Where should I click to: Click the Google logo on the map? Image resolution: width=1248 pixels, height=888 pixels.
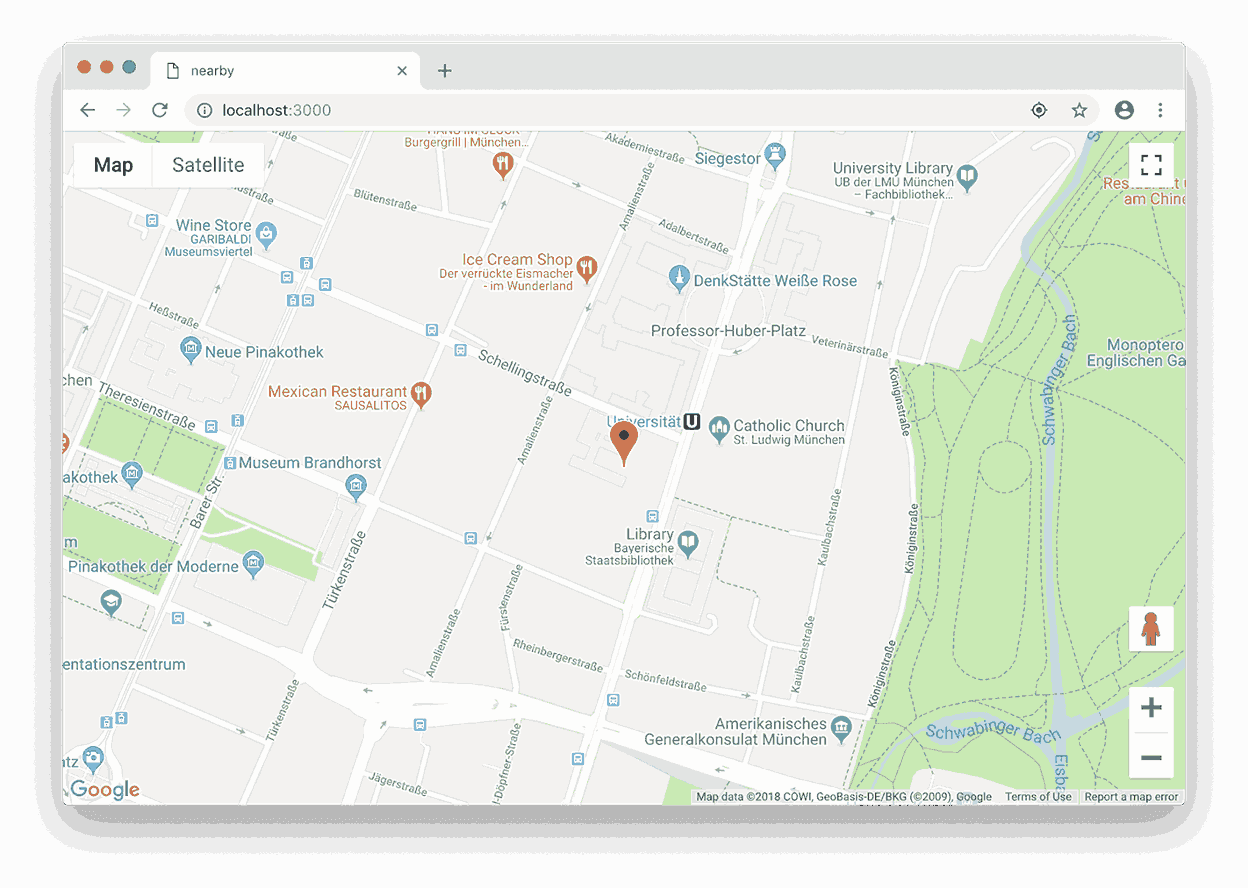pos(105,790)
